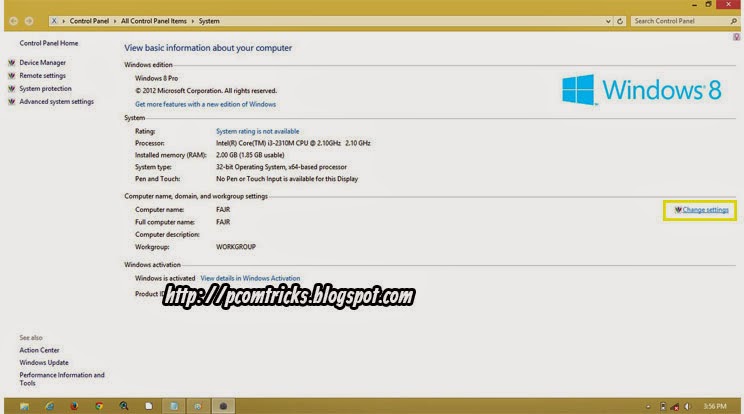Click the Windows 8 logo
744x414 pixels.
[x=642, y=90]
